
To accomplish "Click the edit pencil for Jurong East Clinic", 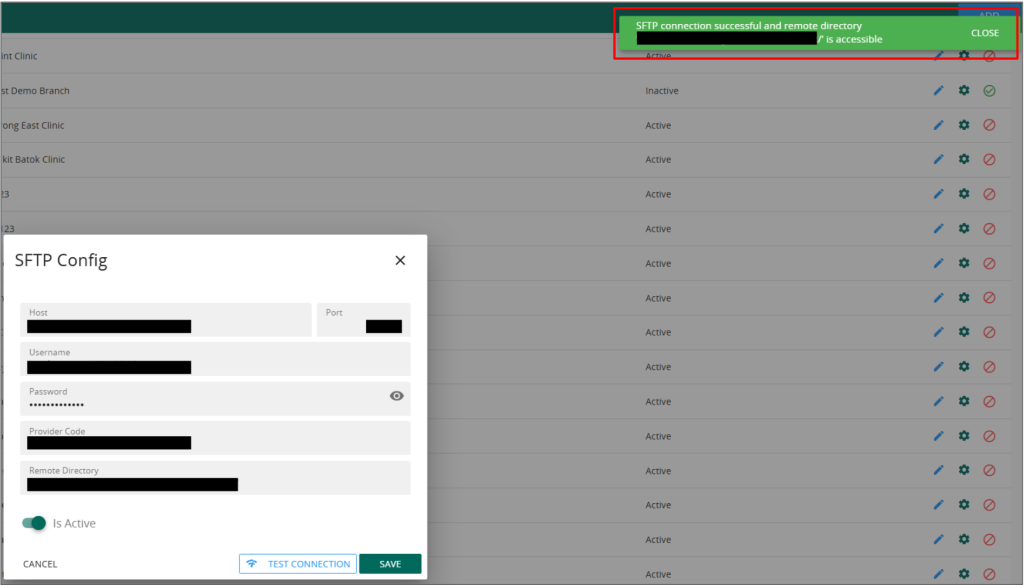I will pos(938,126).
